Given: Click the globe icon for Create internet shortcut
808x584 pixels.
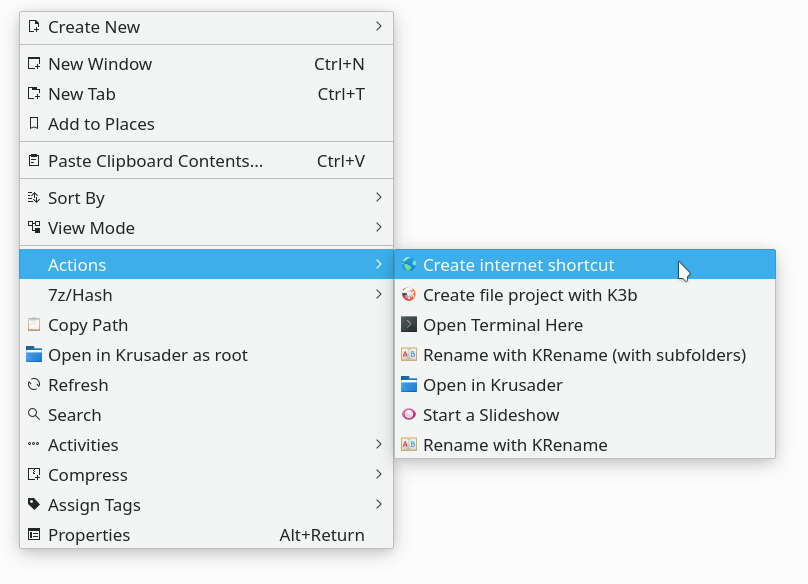Looking at the screenshot, I should [x=409, y=264].
